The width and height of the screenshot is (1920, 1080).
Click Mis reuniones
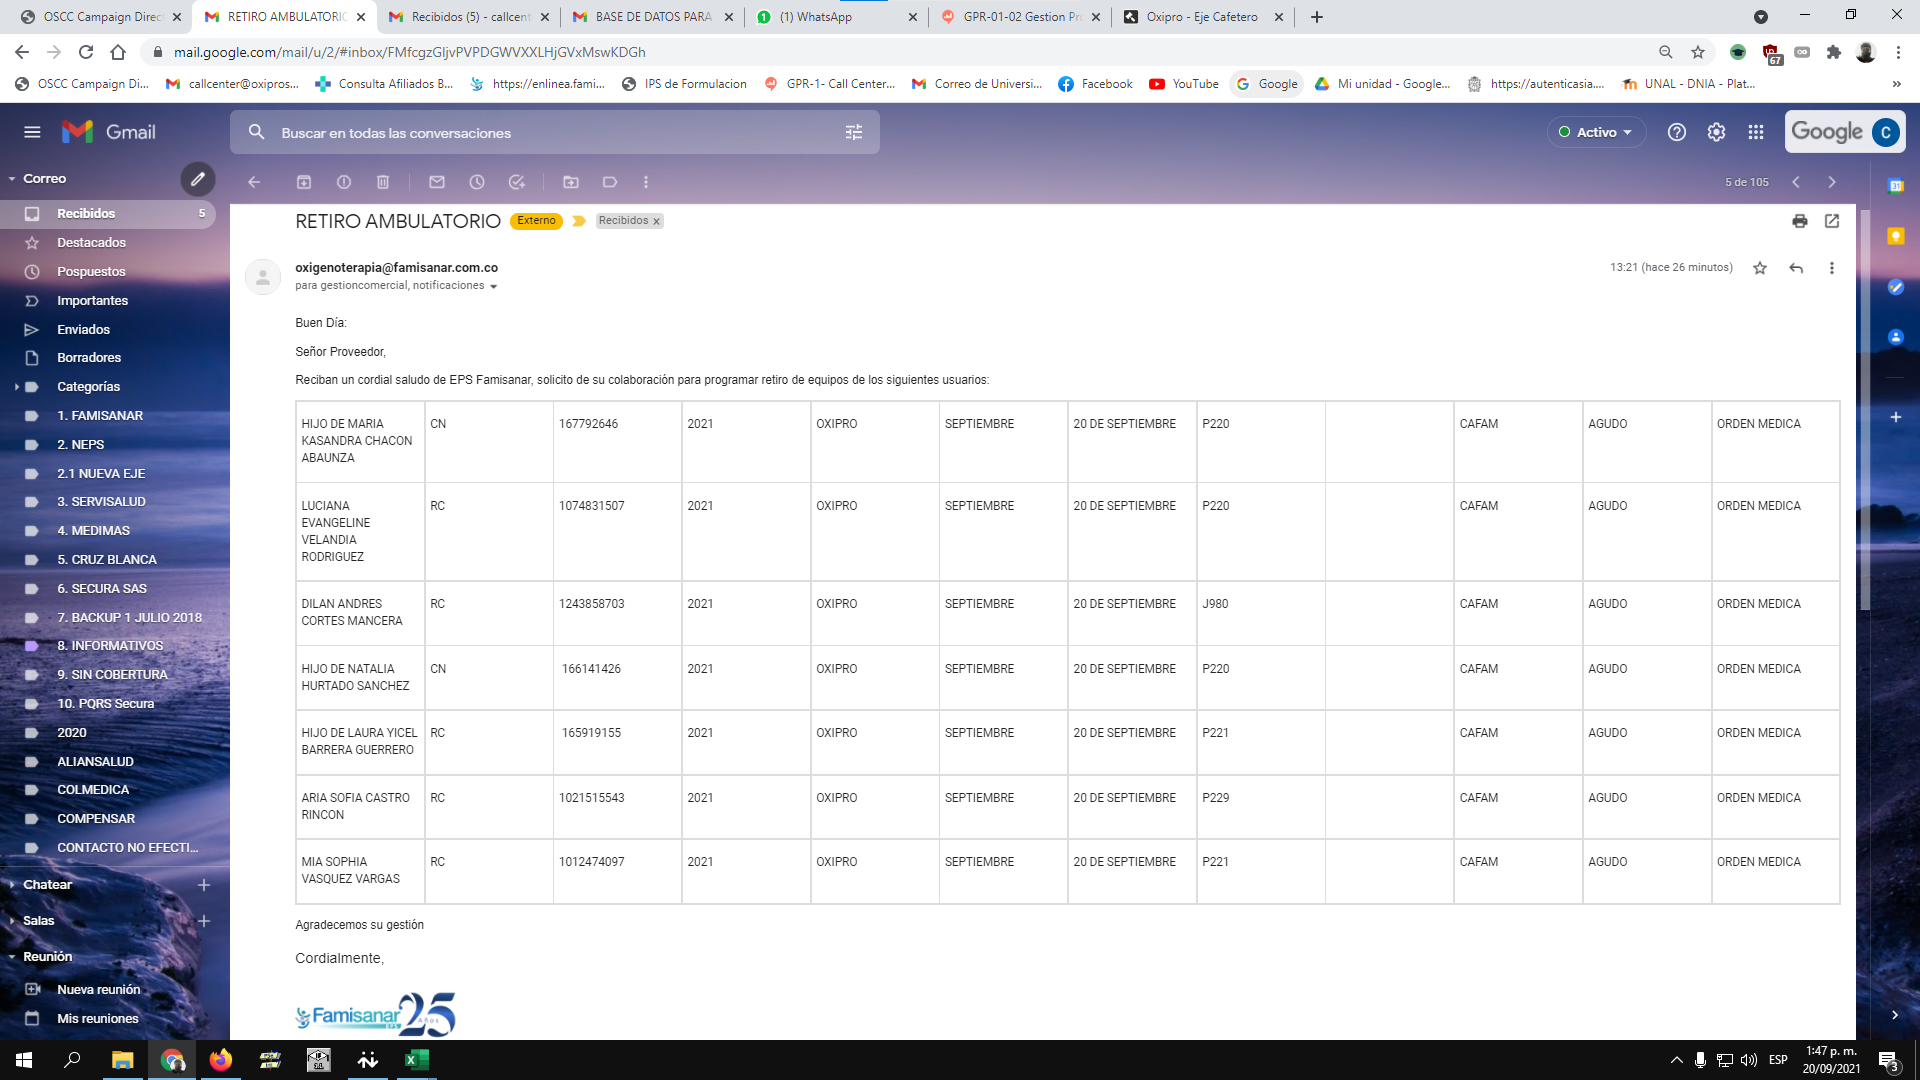tap(97, 1019)
